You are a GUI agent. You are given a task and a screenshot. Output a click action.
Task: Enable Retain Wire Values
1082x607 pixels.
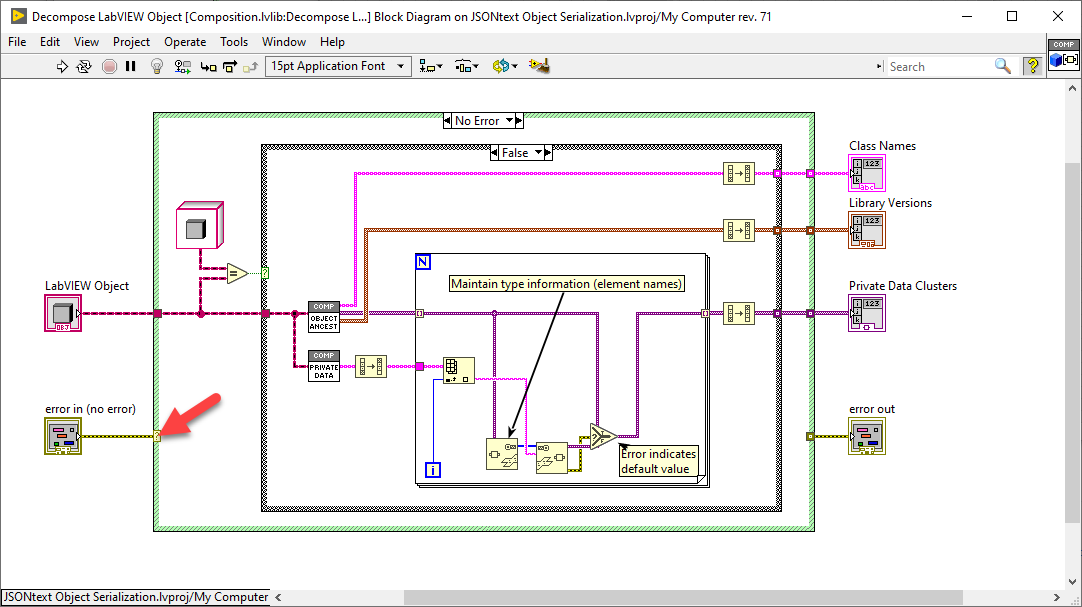pos(180,66)
